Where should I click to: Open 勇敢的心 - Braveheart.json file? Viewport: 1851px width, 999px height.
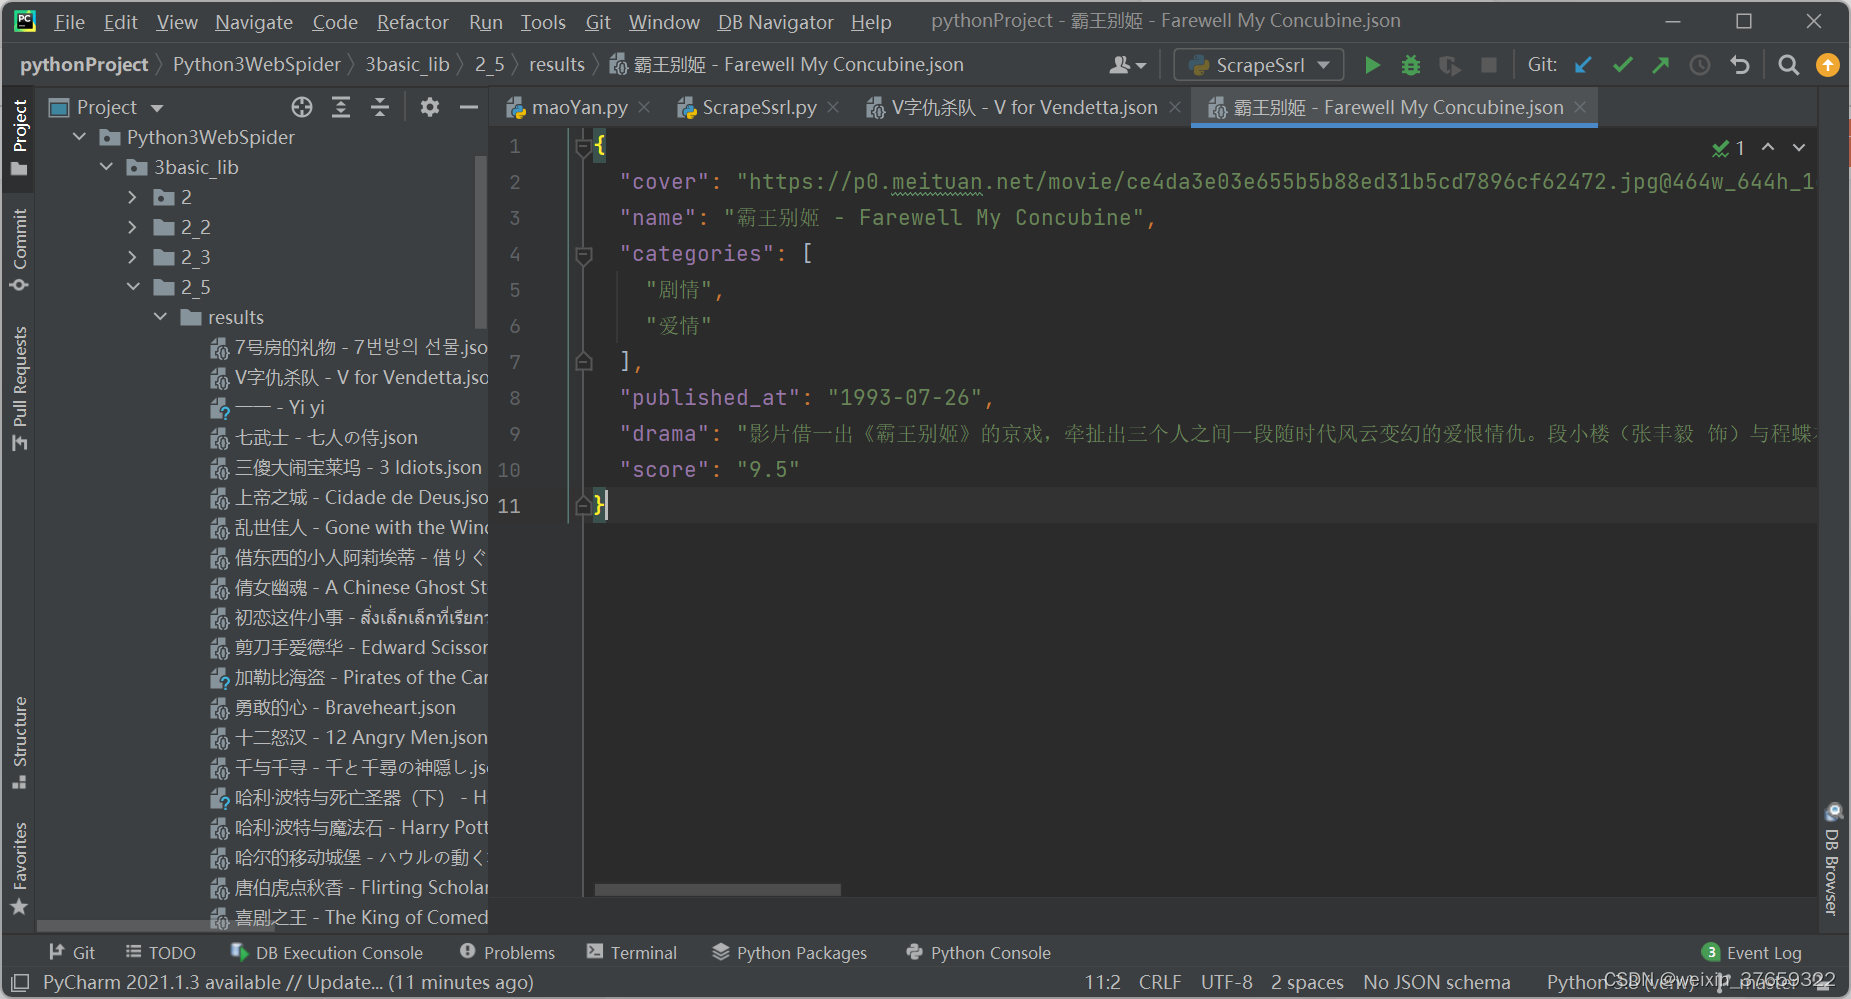coord(345,708)
